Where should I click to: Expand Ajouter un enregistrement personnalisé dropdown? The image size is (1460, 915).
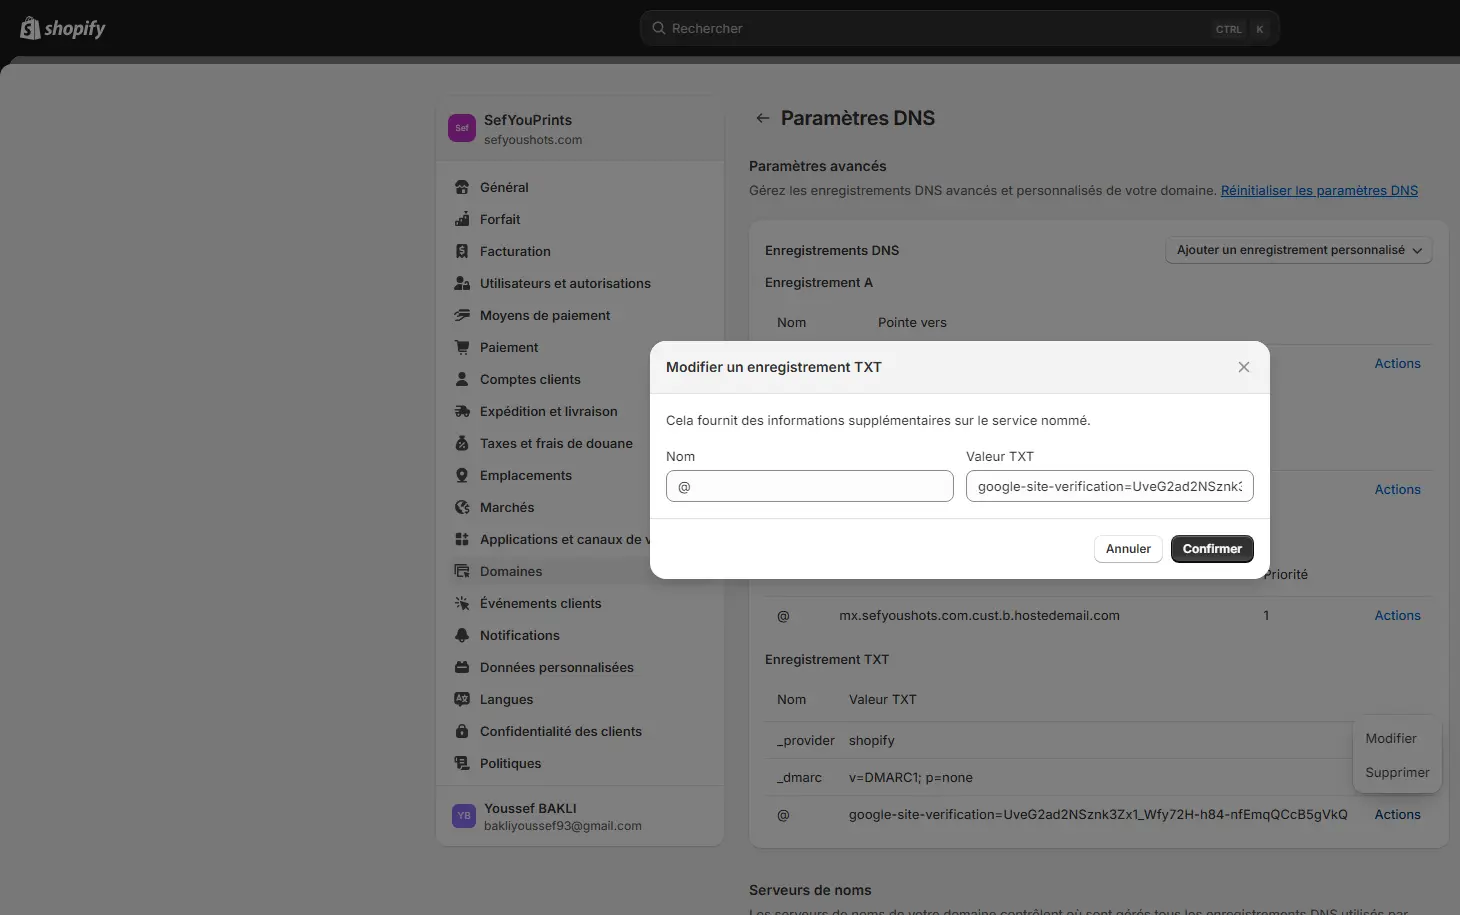click(x=1298, y=250)
